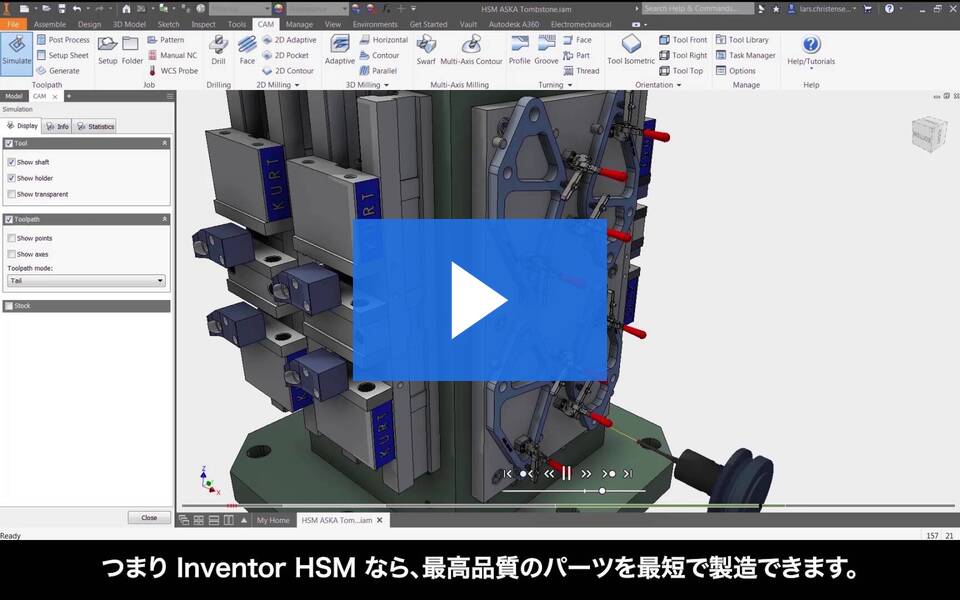
Task: Toggle Show shaft checkbox
Action: pos(12,162)
